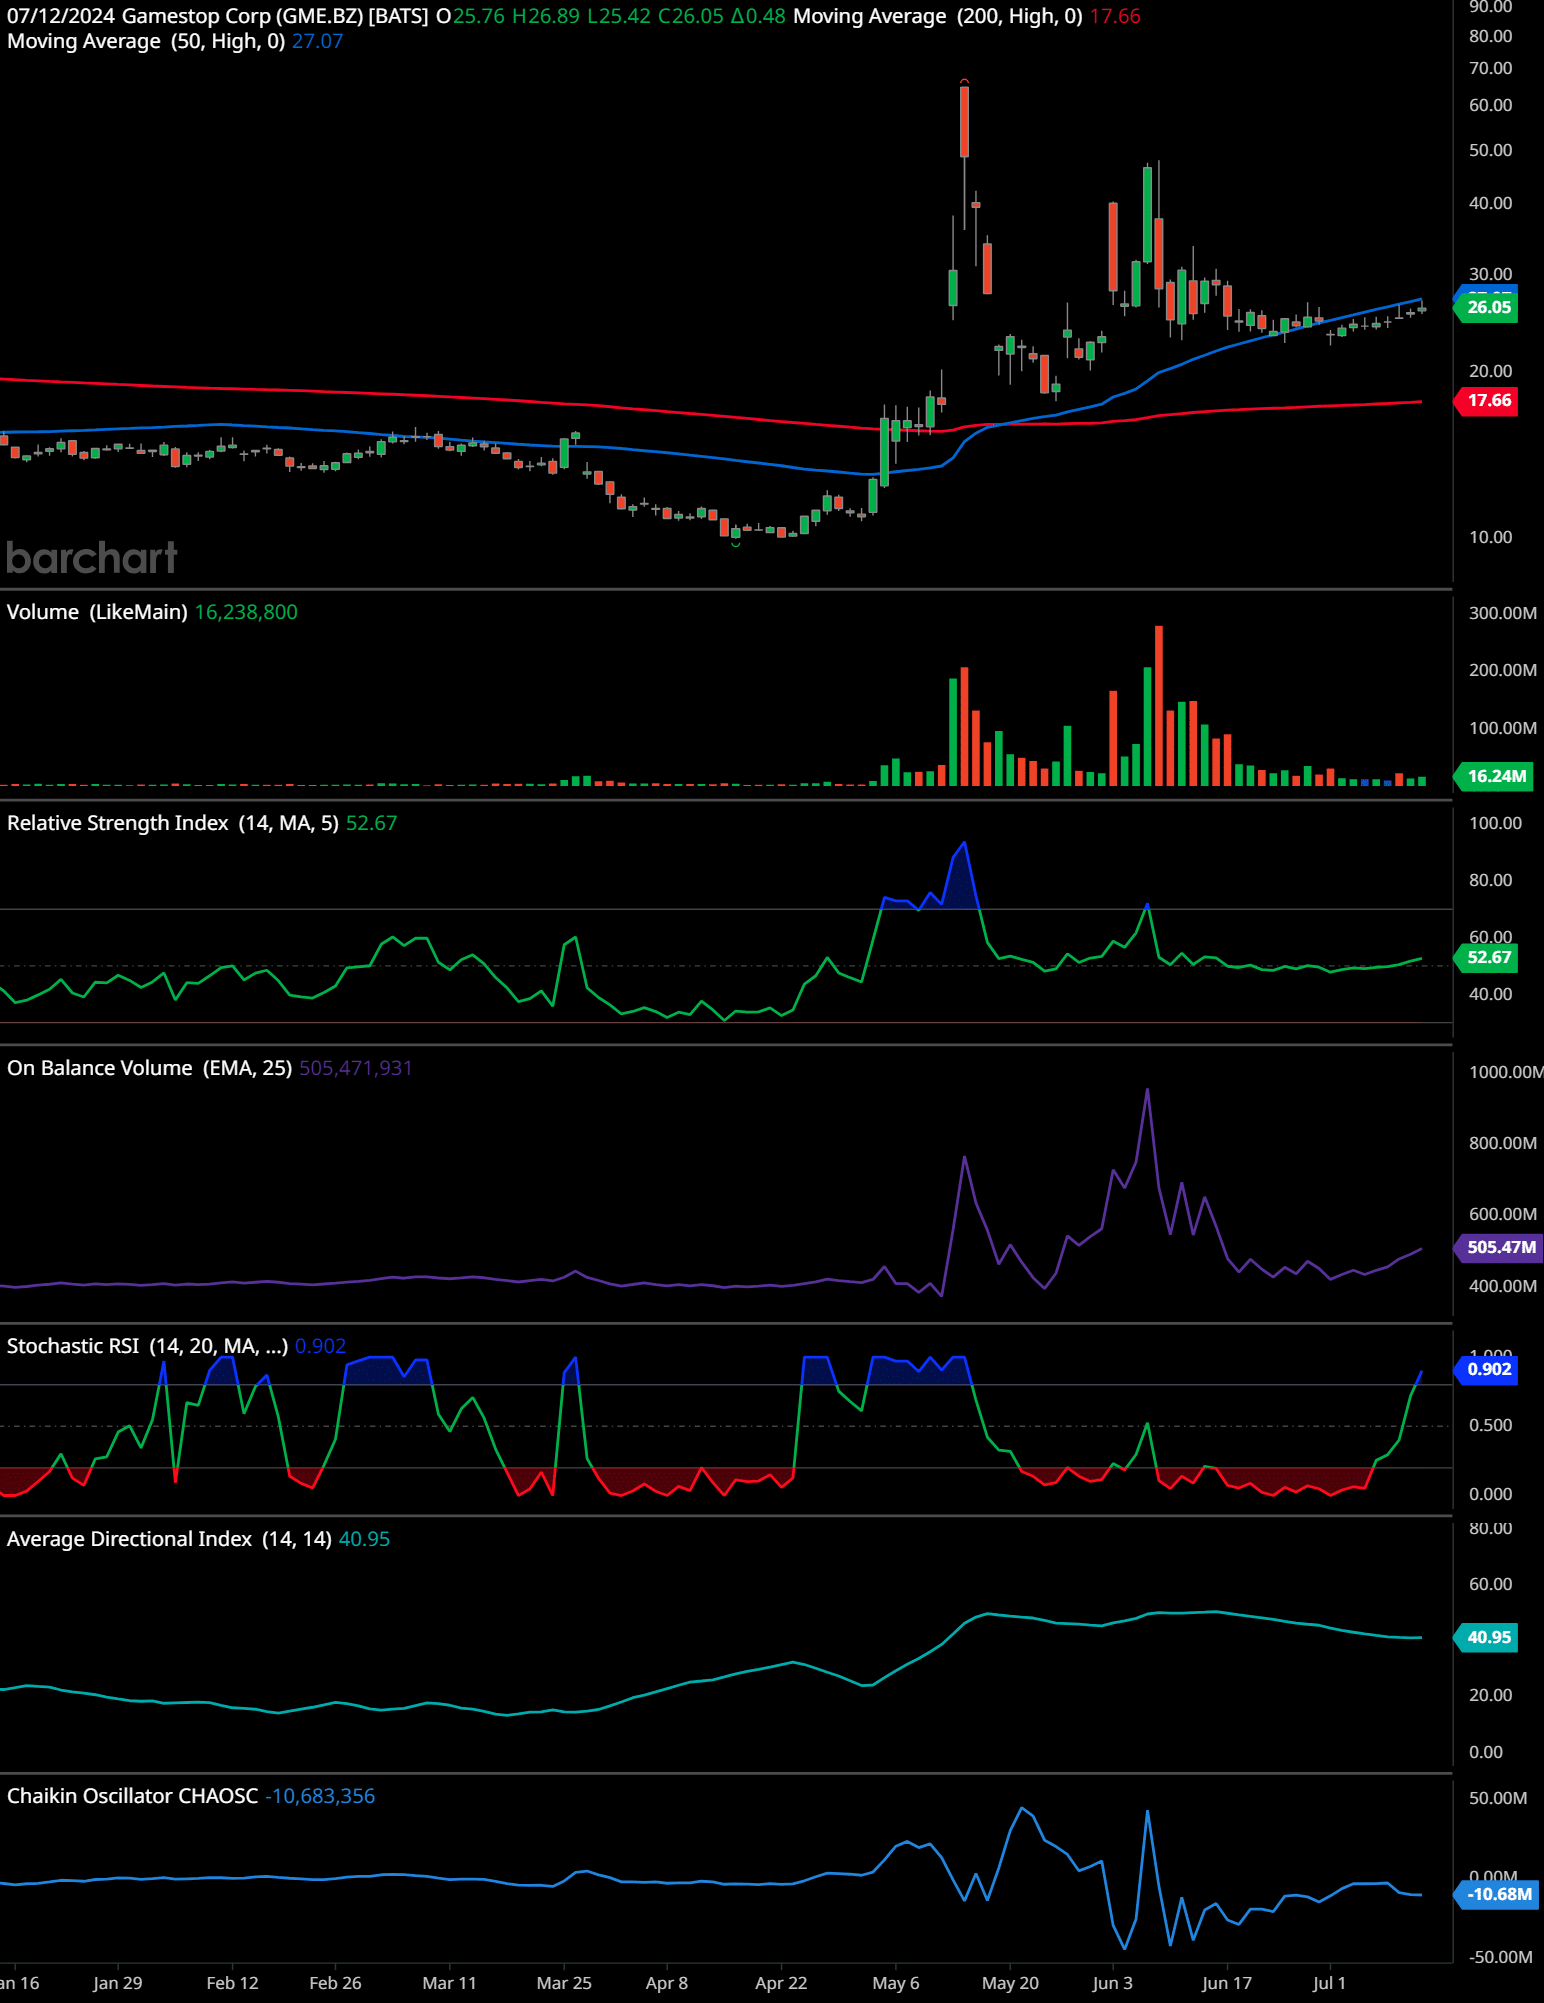Click the 800.00M OBV axis label
The height and width of the screenshot is (2003, 1544).
[1502, 1143]
